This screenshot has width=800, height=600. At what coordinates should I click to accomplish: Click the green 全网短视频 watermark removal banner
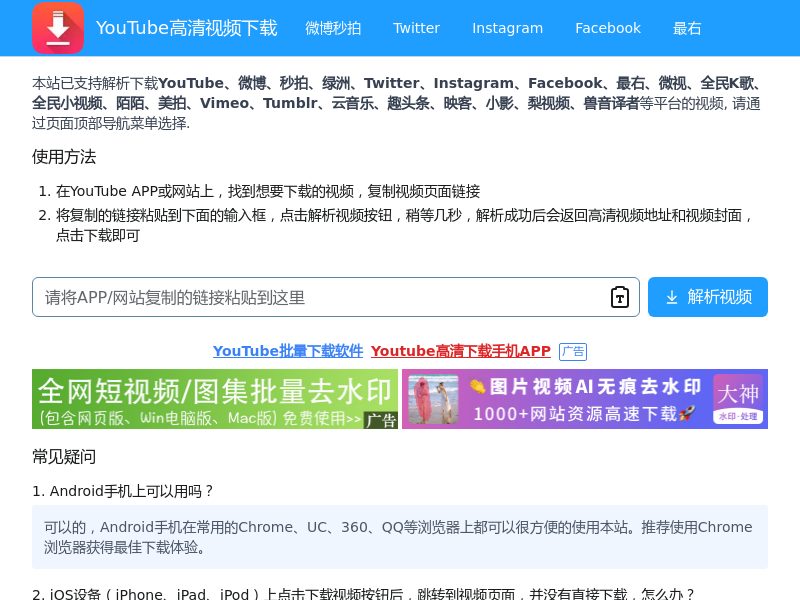tap(200, 399)
